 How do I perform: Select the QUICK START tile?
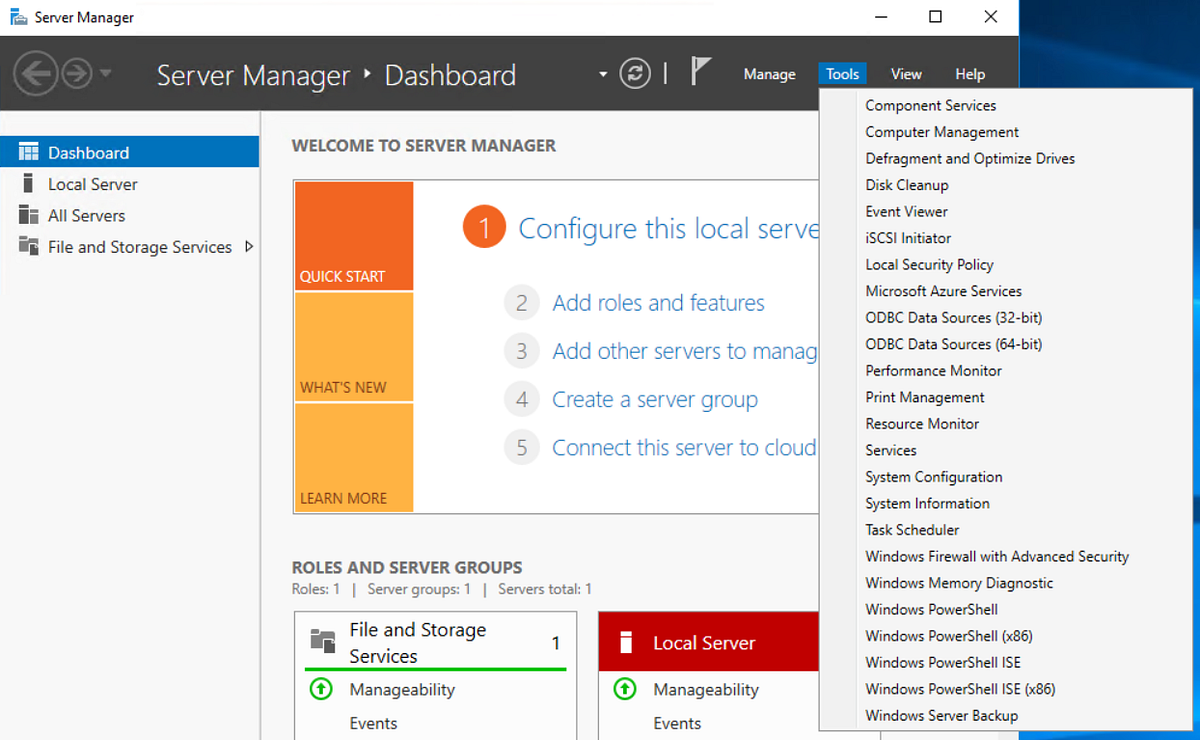[354, 236]
